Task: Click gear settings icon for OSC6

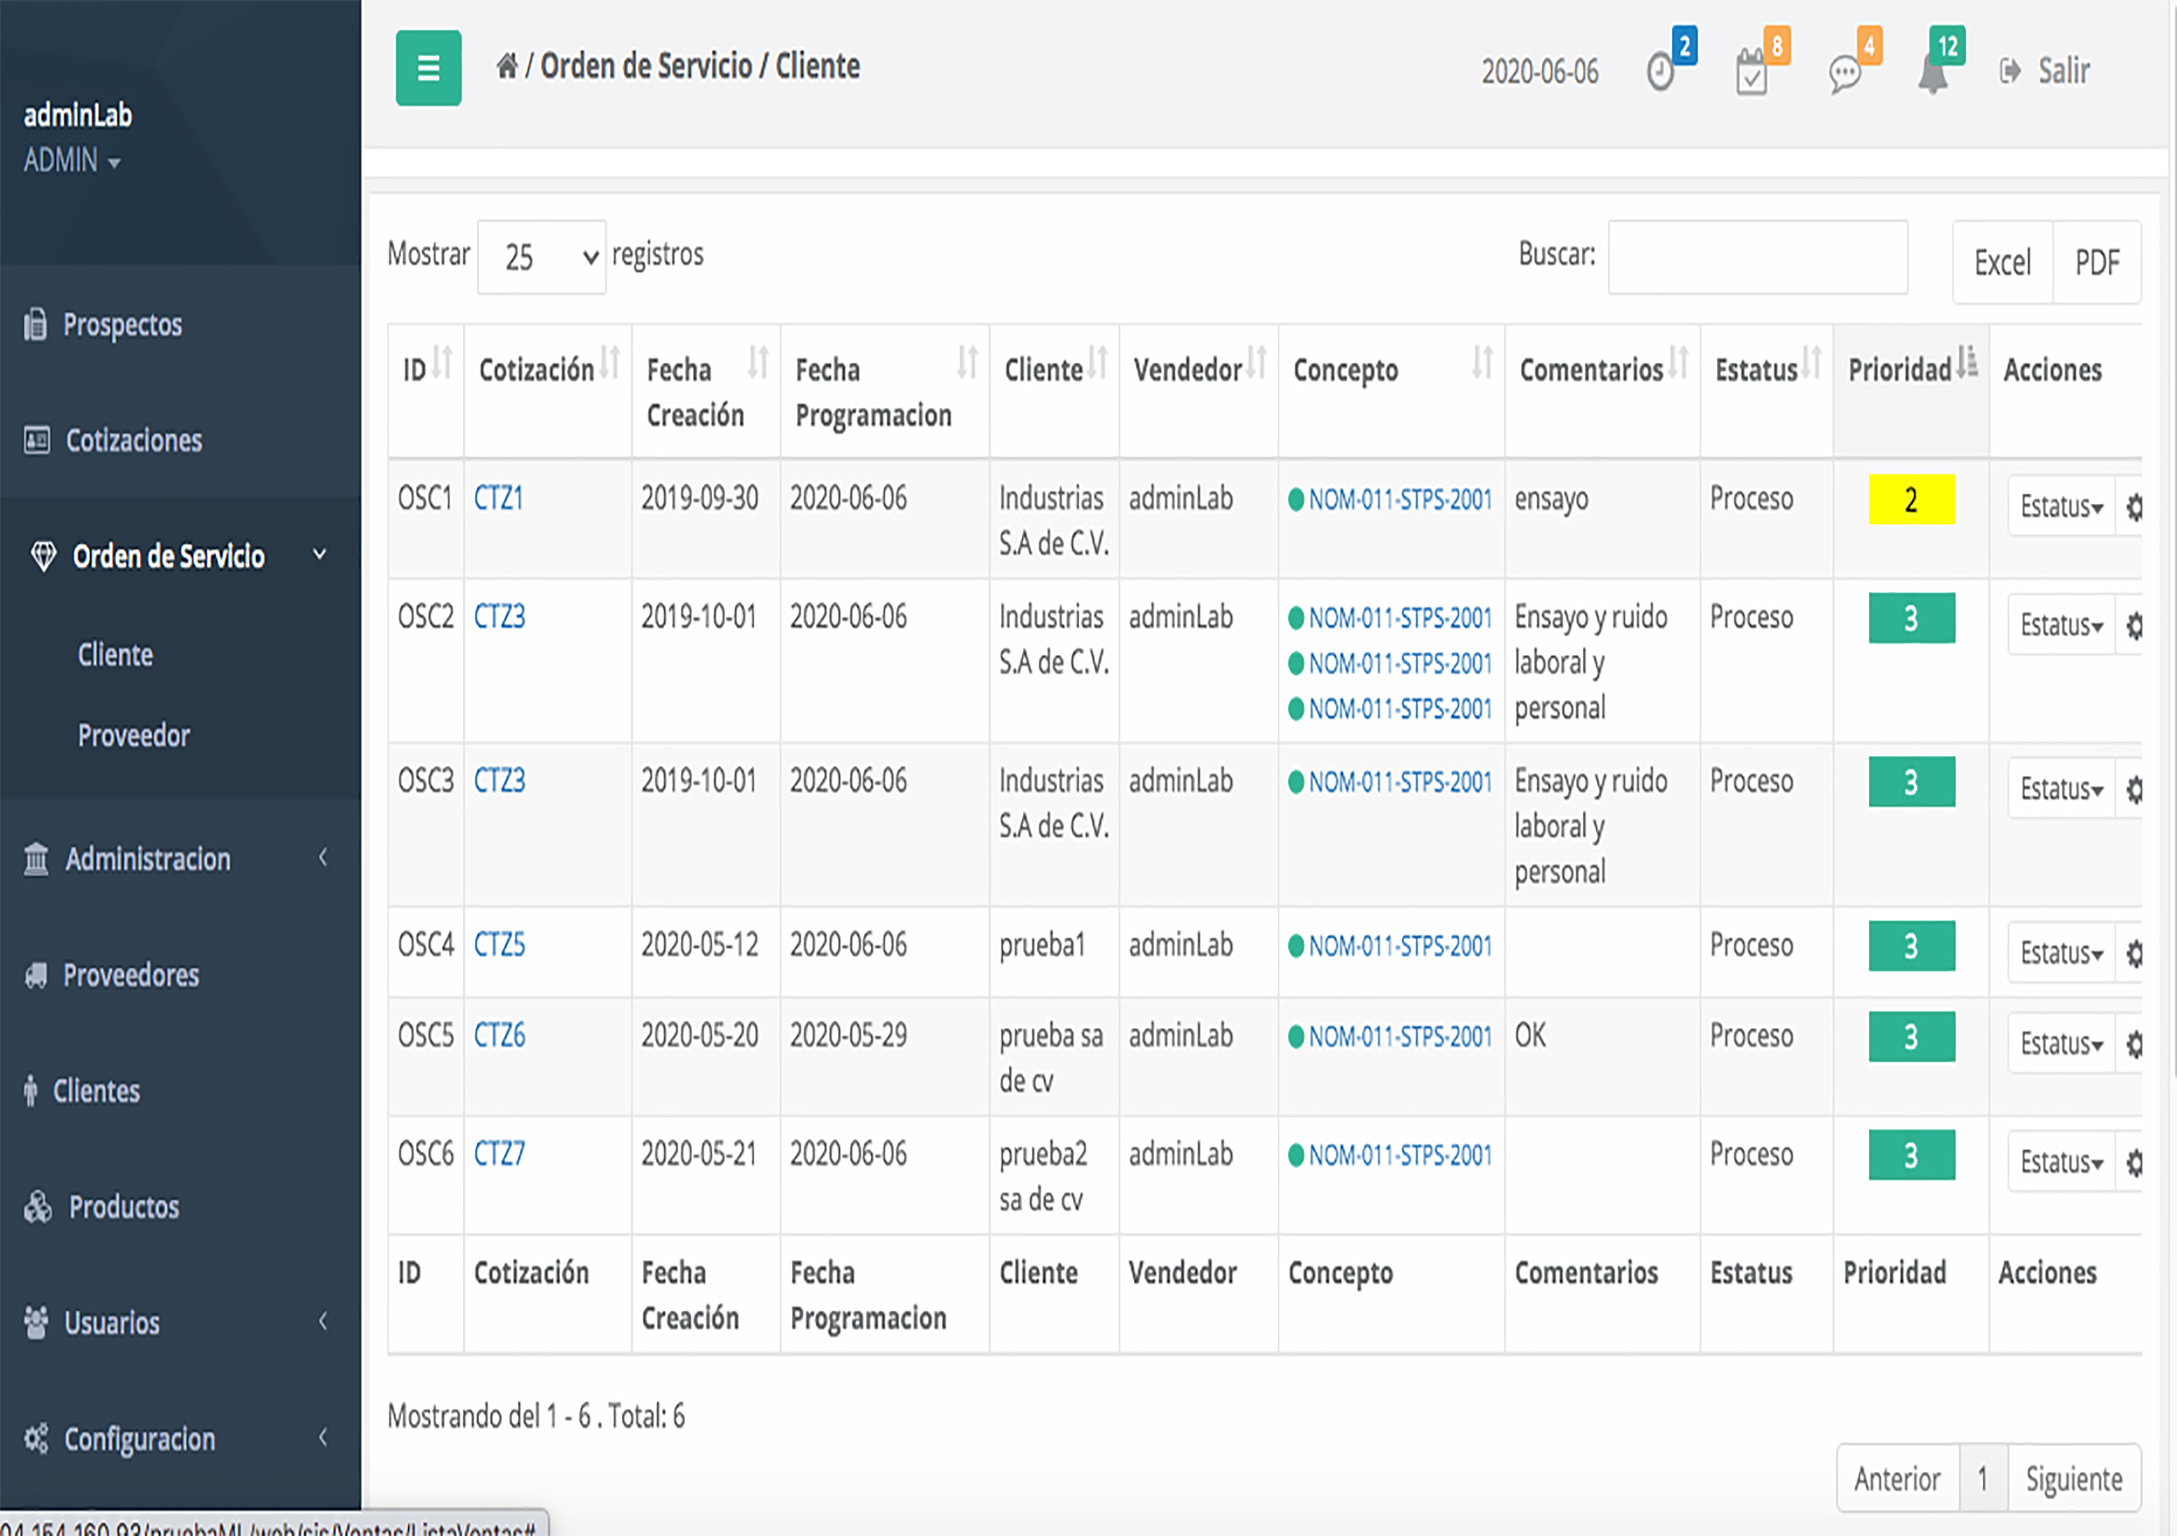Action: 2133,1163
